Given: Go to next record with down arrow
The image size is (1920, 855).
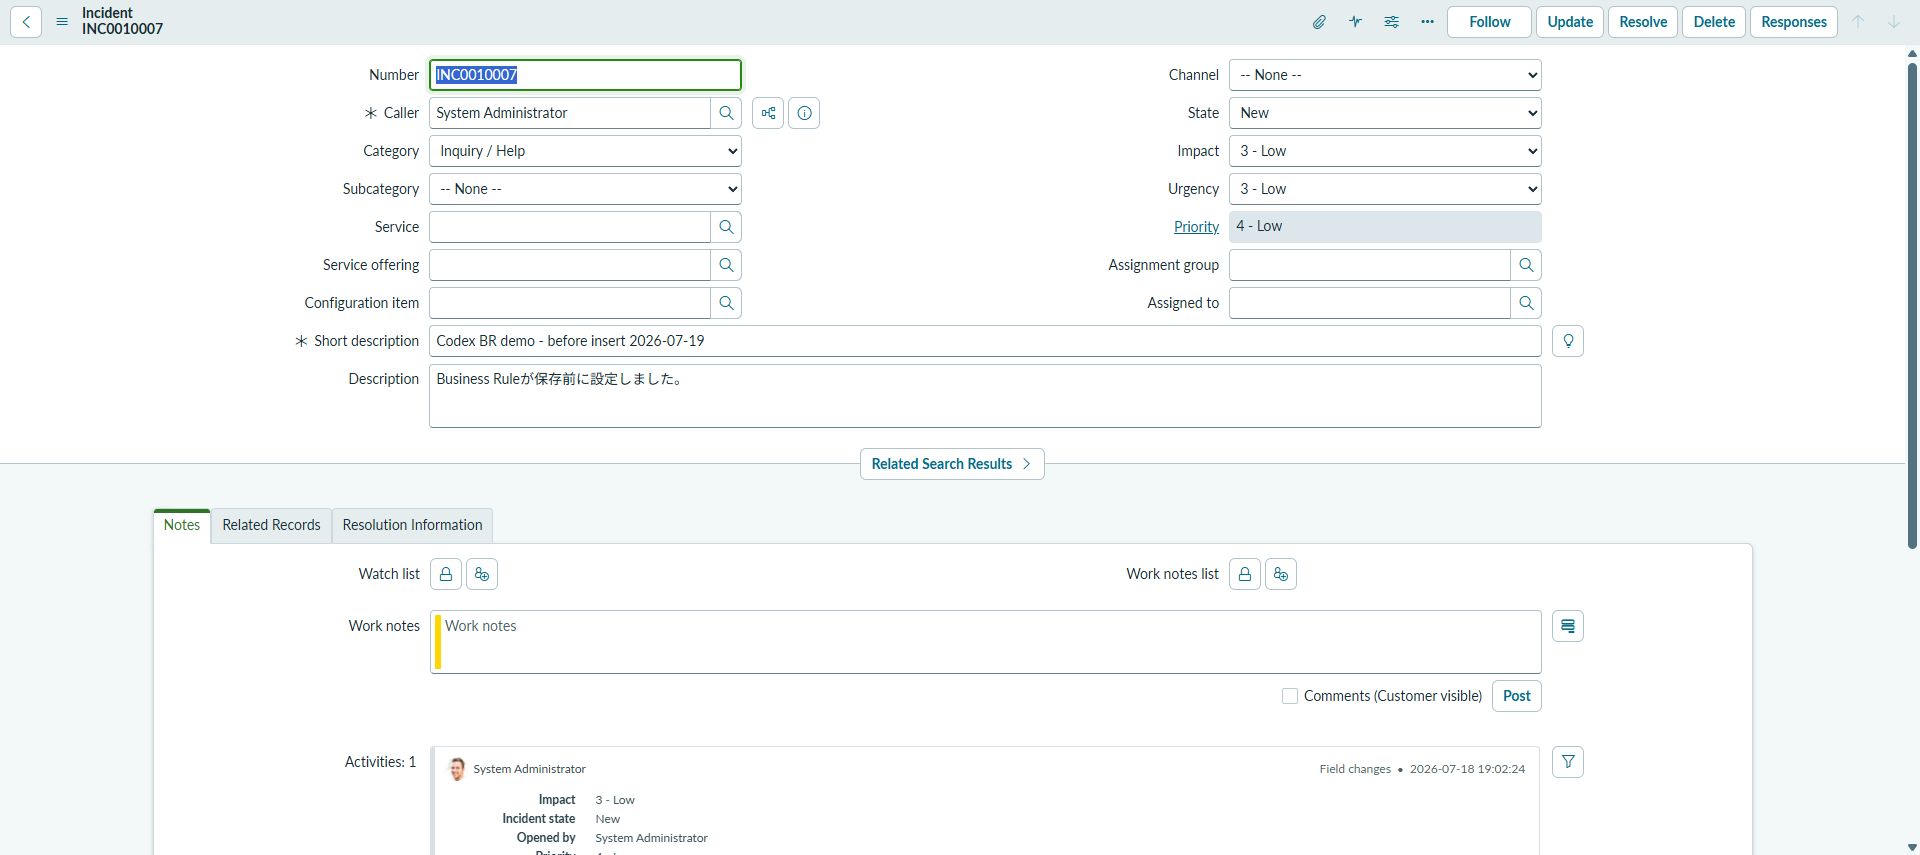Looking at the screenshot, I should (x=1893, y=22).
